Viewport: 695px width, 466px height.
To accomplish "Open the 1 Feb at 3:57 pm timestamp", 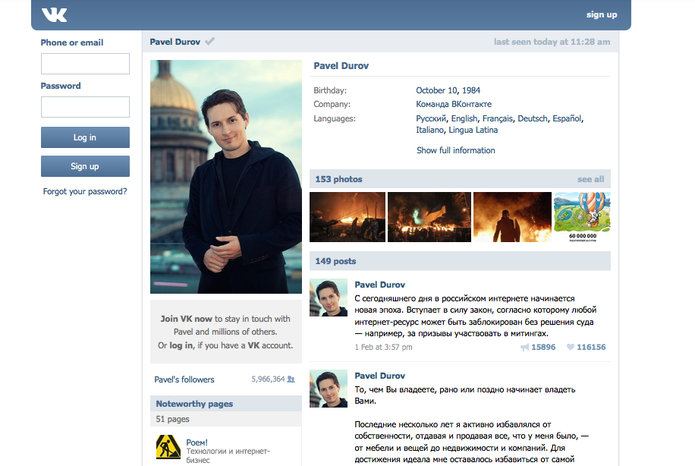I will coord(383,347).
